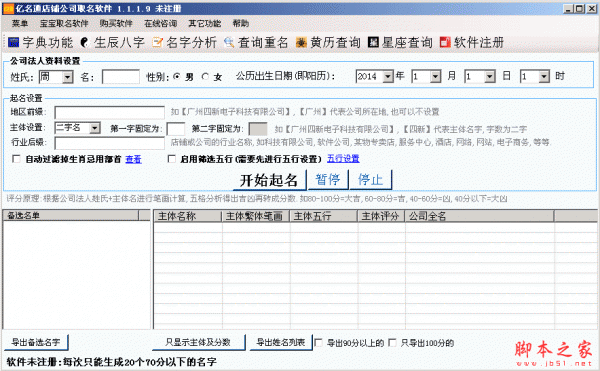The width and height of the screenshot is (600, 371).
Task: Open the 五行设置 link
Action: pyautogui.click(x=343, y=159)
